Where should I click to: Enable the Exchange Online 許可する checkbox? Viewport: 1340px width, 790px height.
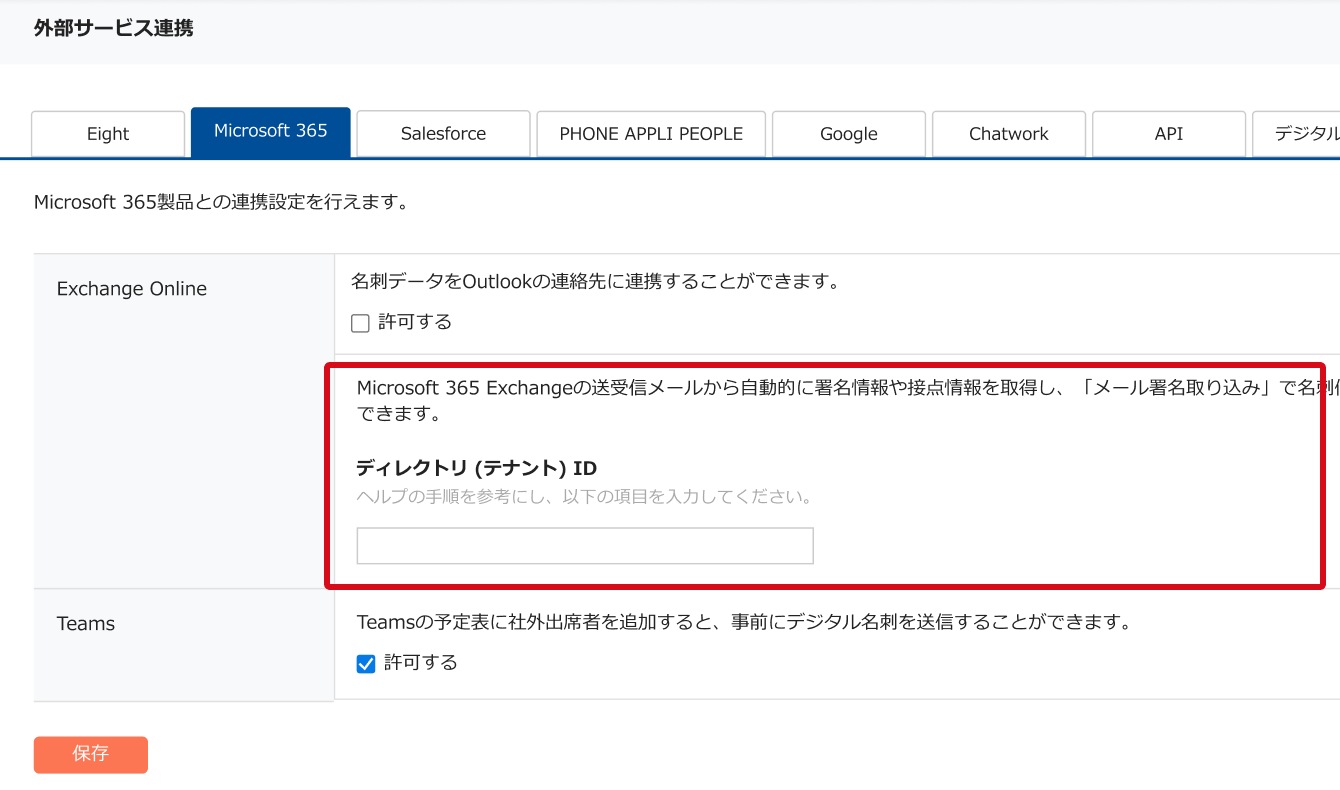(361, 323)
